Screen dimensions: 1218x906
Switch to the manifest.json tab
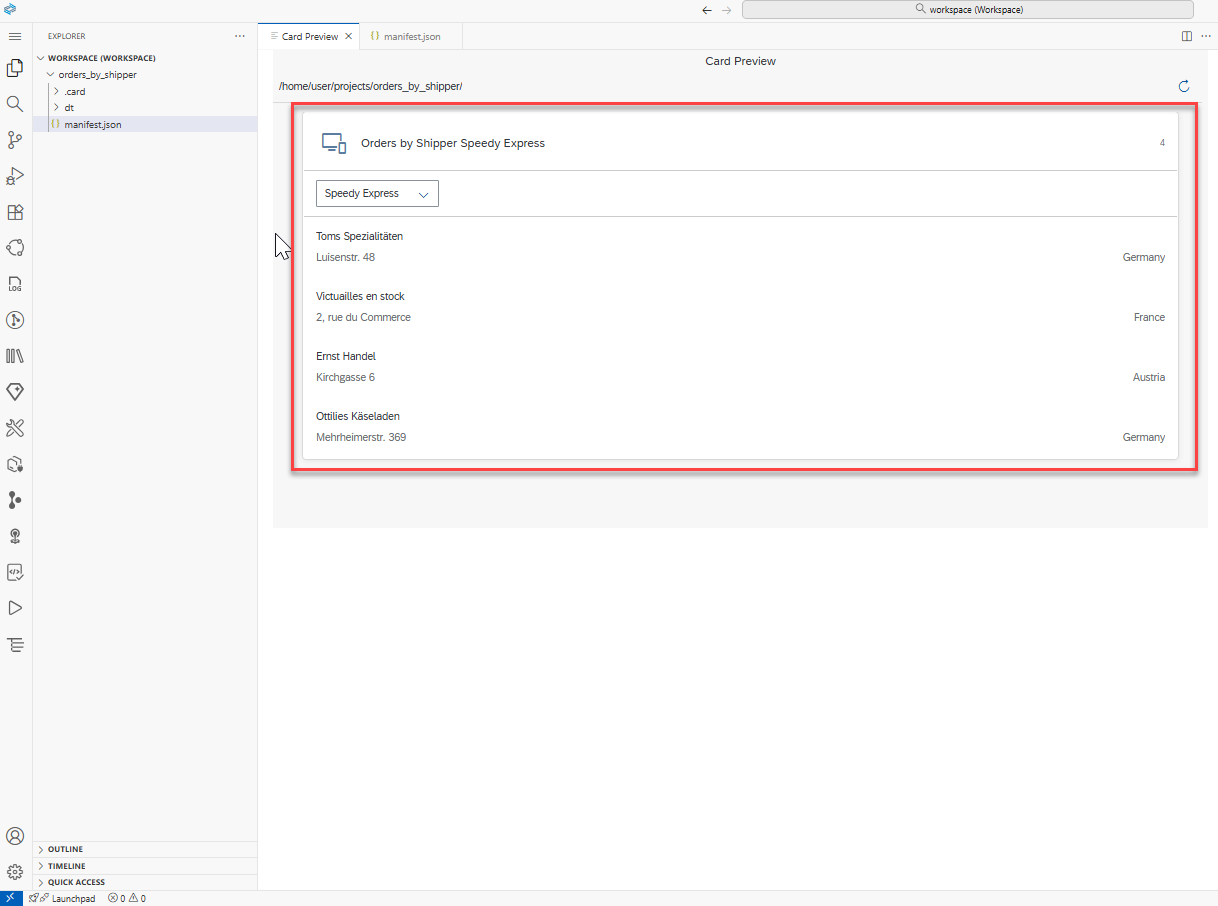coord(411,36)
